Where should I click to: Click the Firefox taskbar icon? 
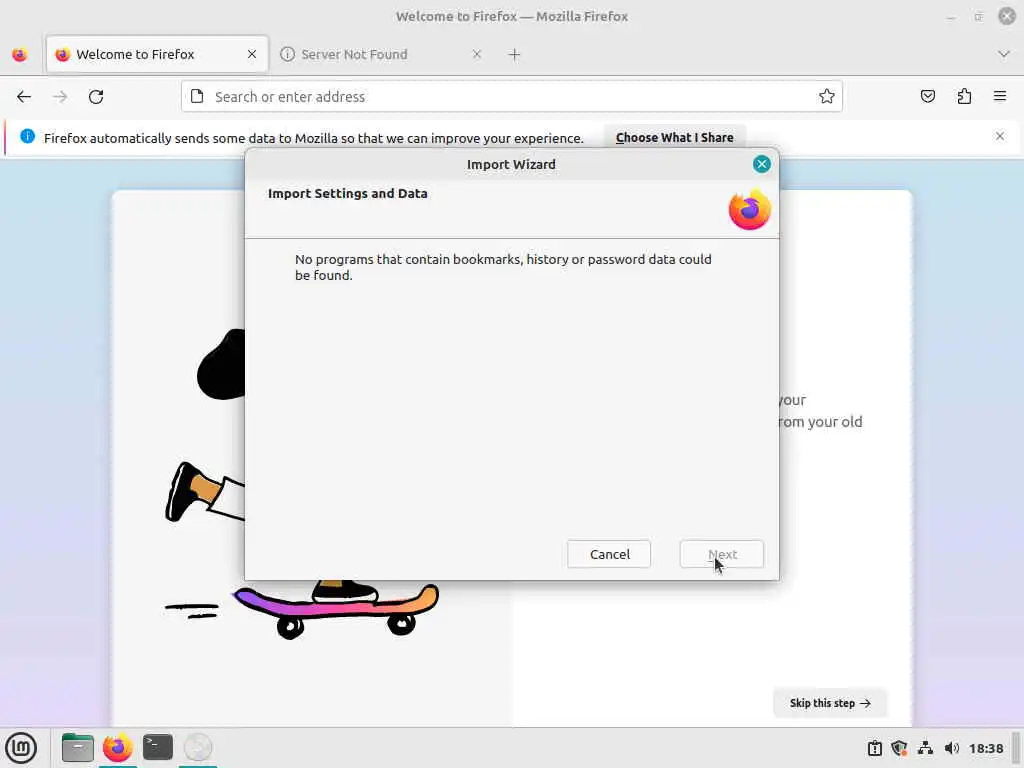coord(118,747)
